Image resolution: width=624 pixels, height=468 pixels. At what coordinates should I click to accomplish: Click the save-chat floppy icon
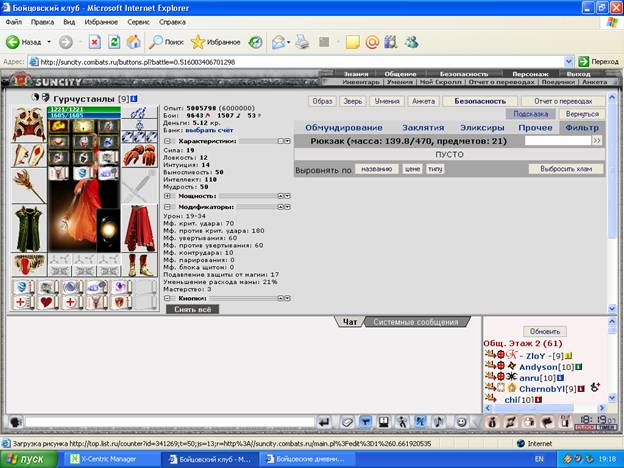(x=383, y=422)
